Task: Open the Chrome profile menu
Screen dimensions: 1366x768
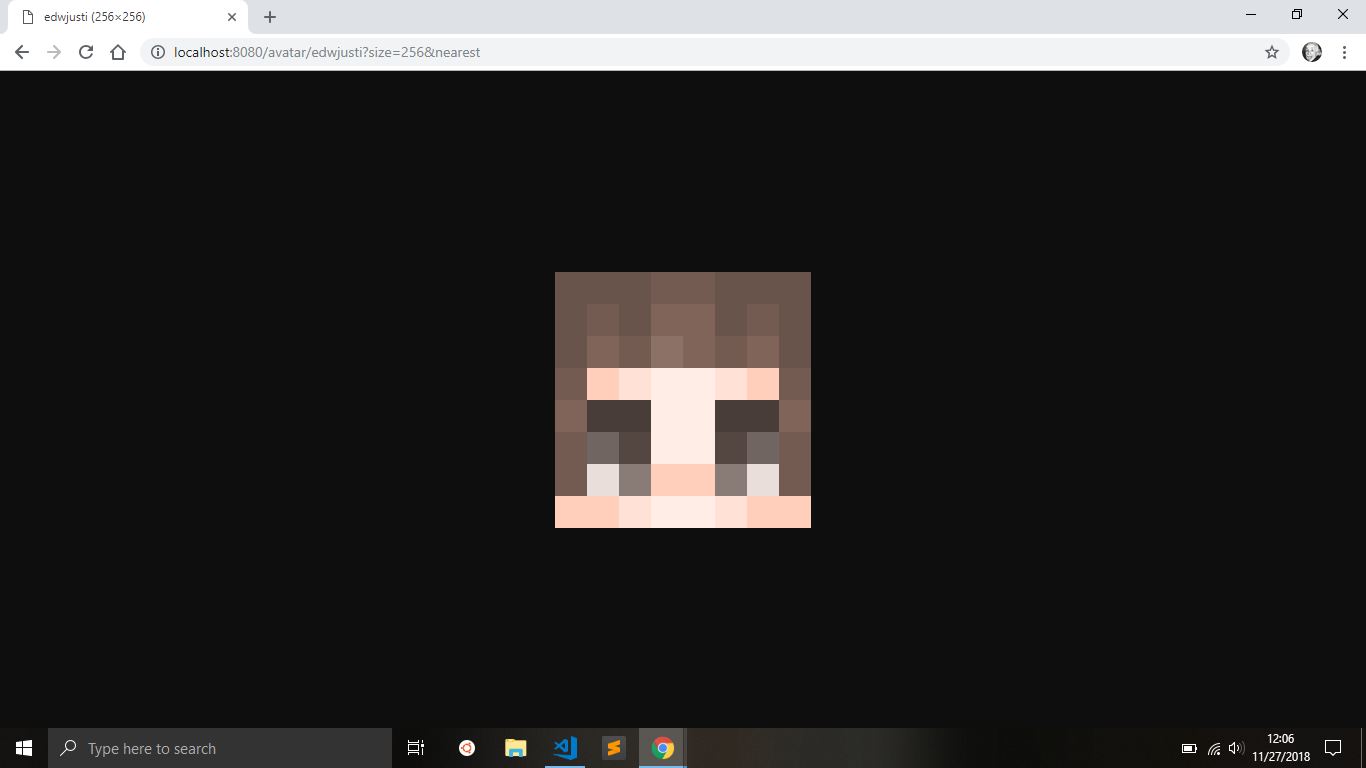Action: pos(1311,52)
